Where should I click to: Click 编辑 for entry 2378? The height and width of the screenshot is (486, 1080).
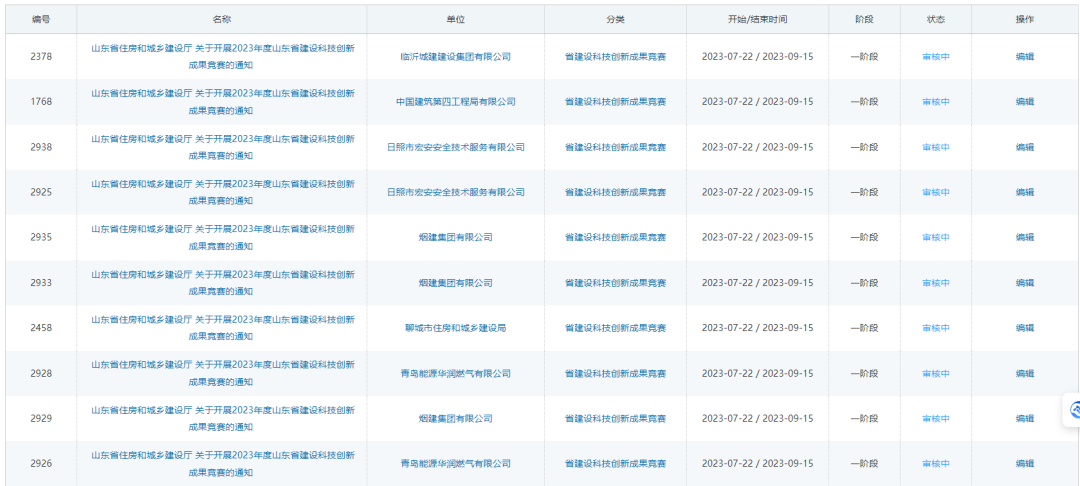point(1025,57)
